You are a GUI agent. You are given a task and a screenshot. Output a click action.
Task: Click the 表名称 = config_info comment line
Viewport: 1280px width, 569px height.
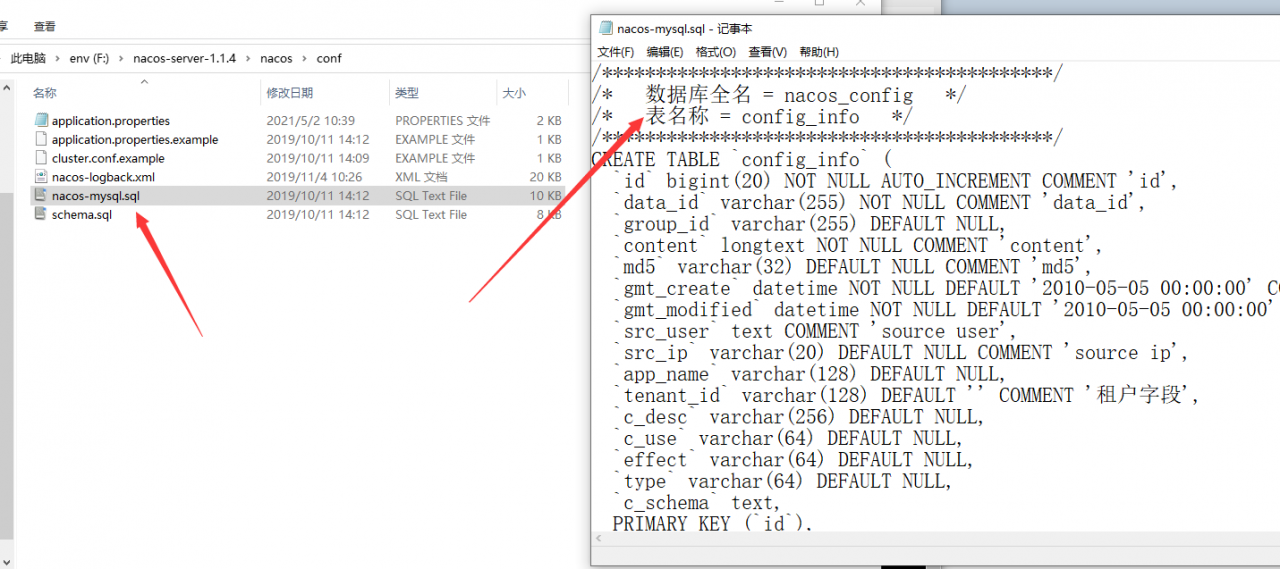[752, 117]
